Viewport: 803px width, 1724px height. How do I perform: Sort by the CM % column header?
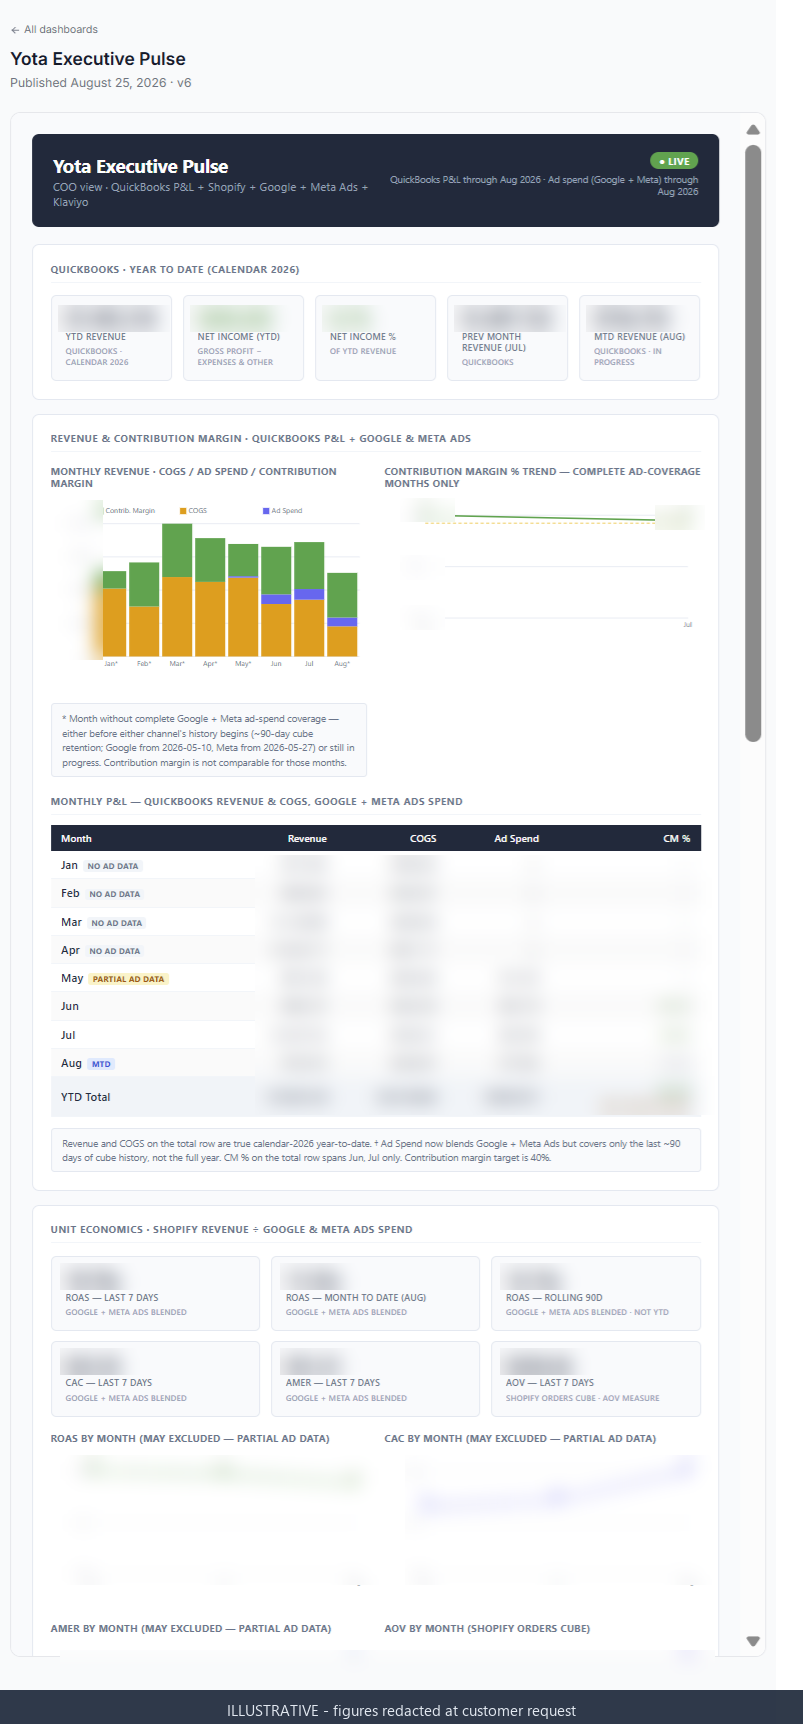(677, 839)
